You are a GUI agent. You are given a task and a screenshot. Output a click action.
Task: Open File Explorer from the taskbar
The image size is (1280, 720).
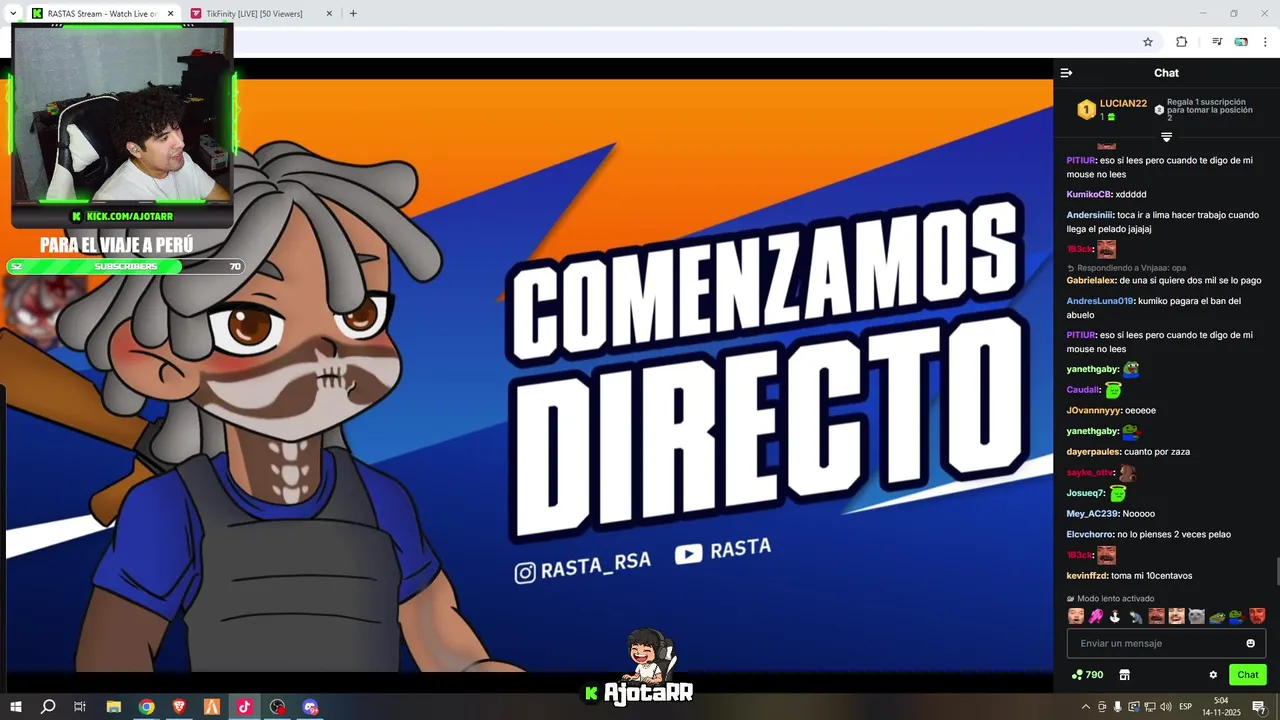[113, 707]
